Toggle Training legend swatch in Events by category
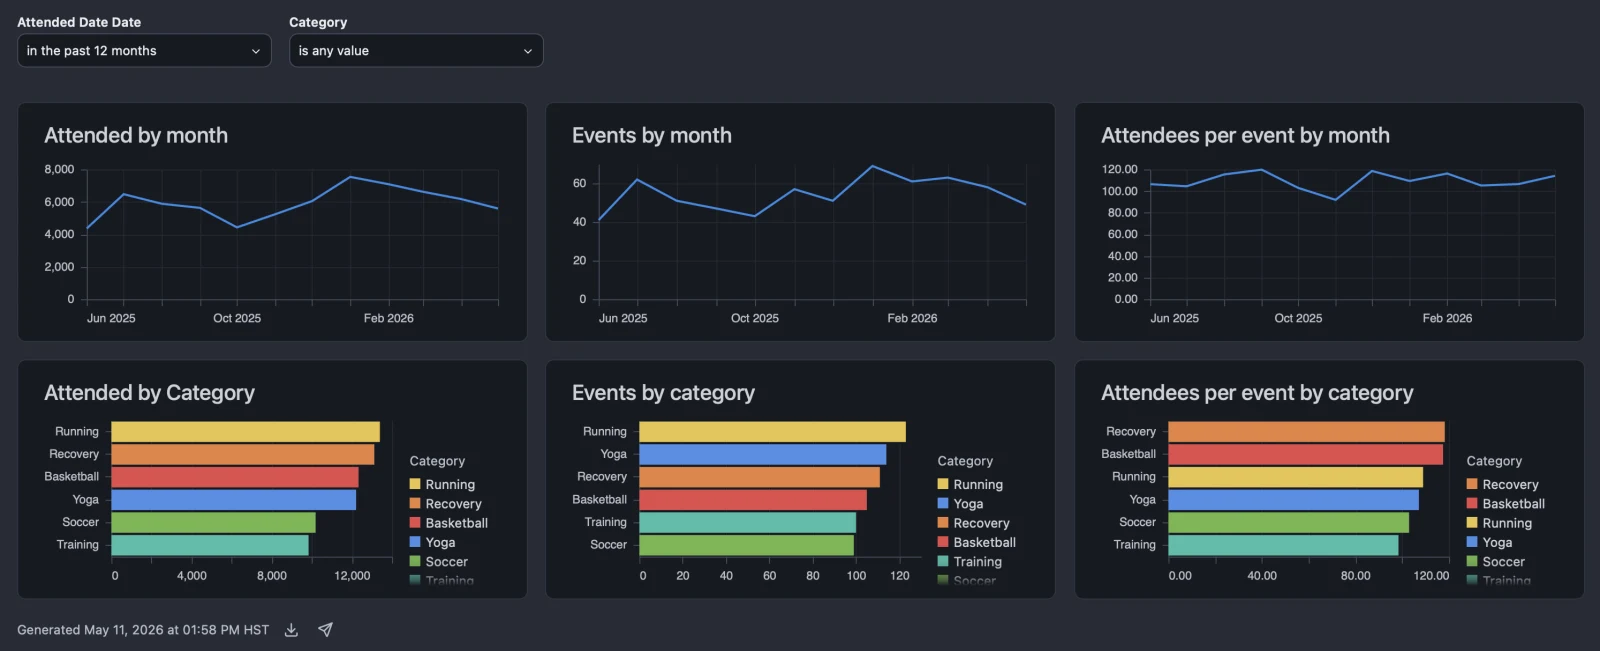 coord(943,562)
